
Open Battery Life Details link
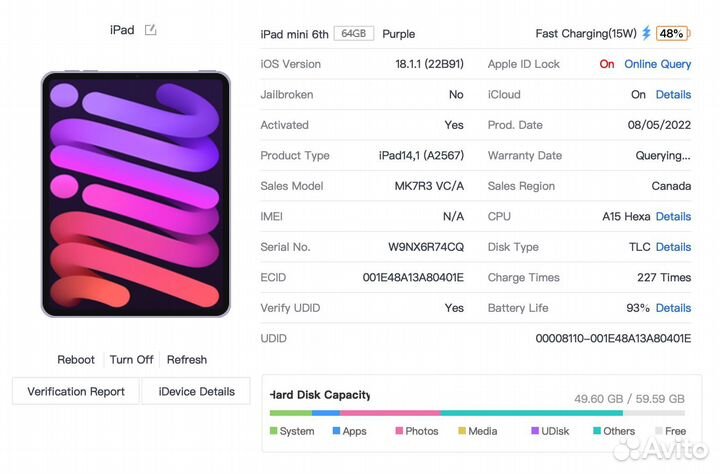673,308
